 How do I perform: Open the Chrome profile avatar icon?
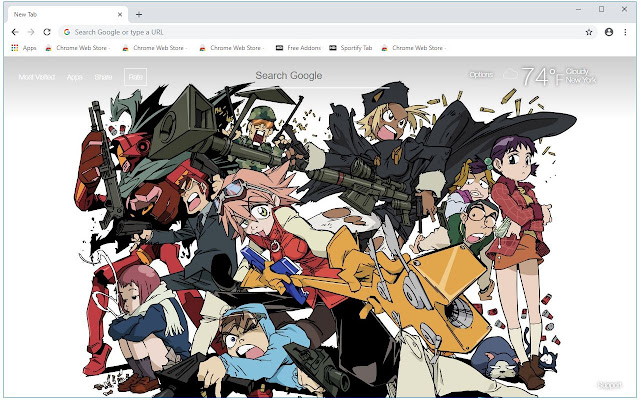[x=609, y=32]
